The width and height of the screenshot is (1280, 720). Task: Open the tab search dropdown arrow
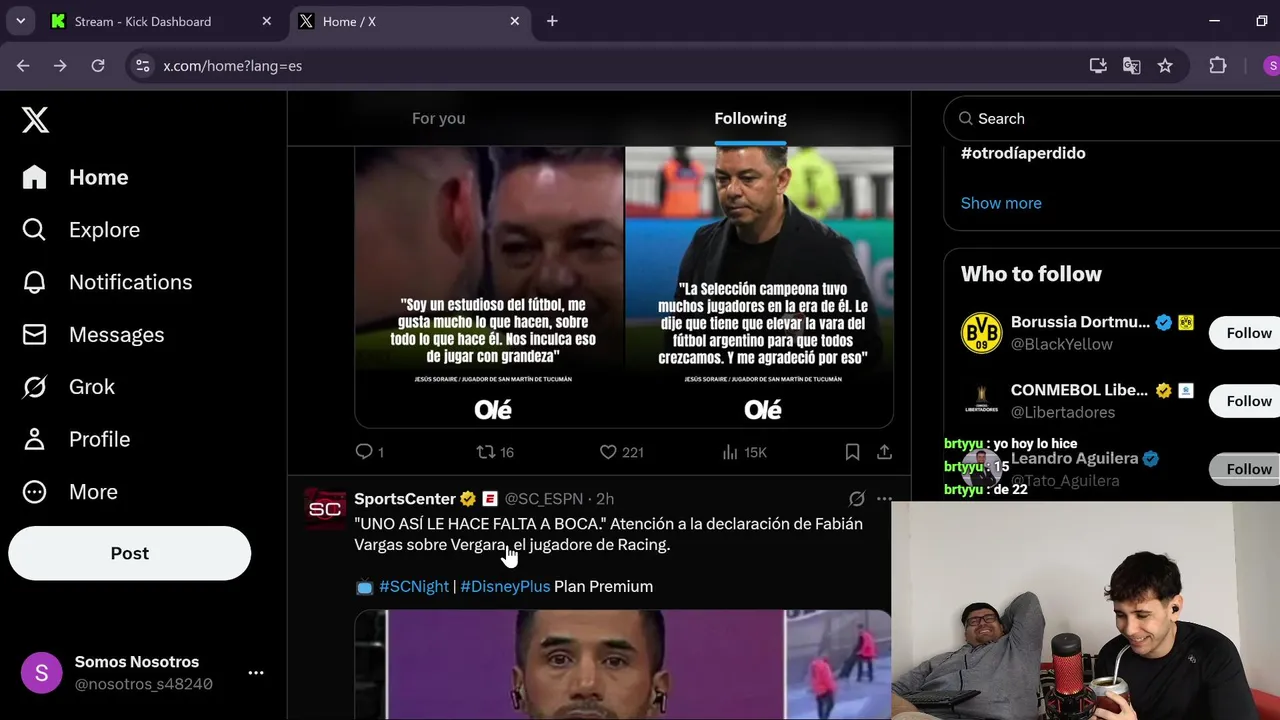(x=20, y=21)
